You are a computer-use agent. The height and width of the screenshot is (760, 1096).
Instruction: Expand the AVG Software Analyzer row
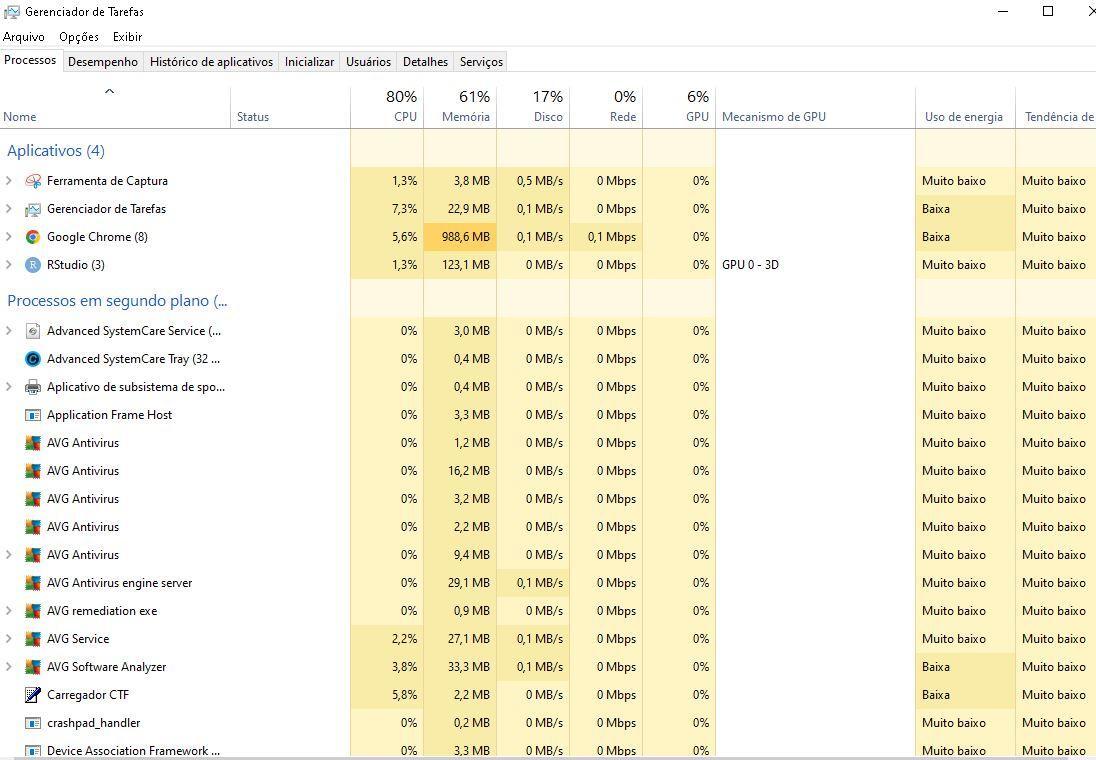click(8, 666)
